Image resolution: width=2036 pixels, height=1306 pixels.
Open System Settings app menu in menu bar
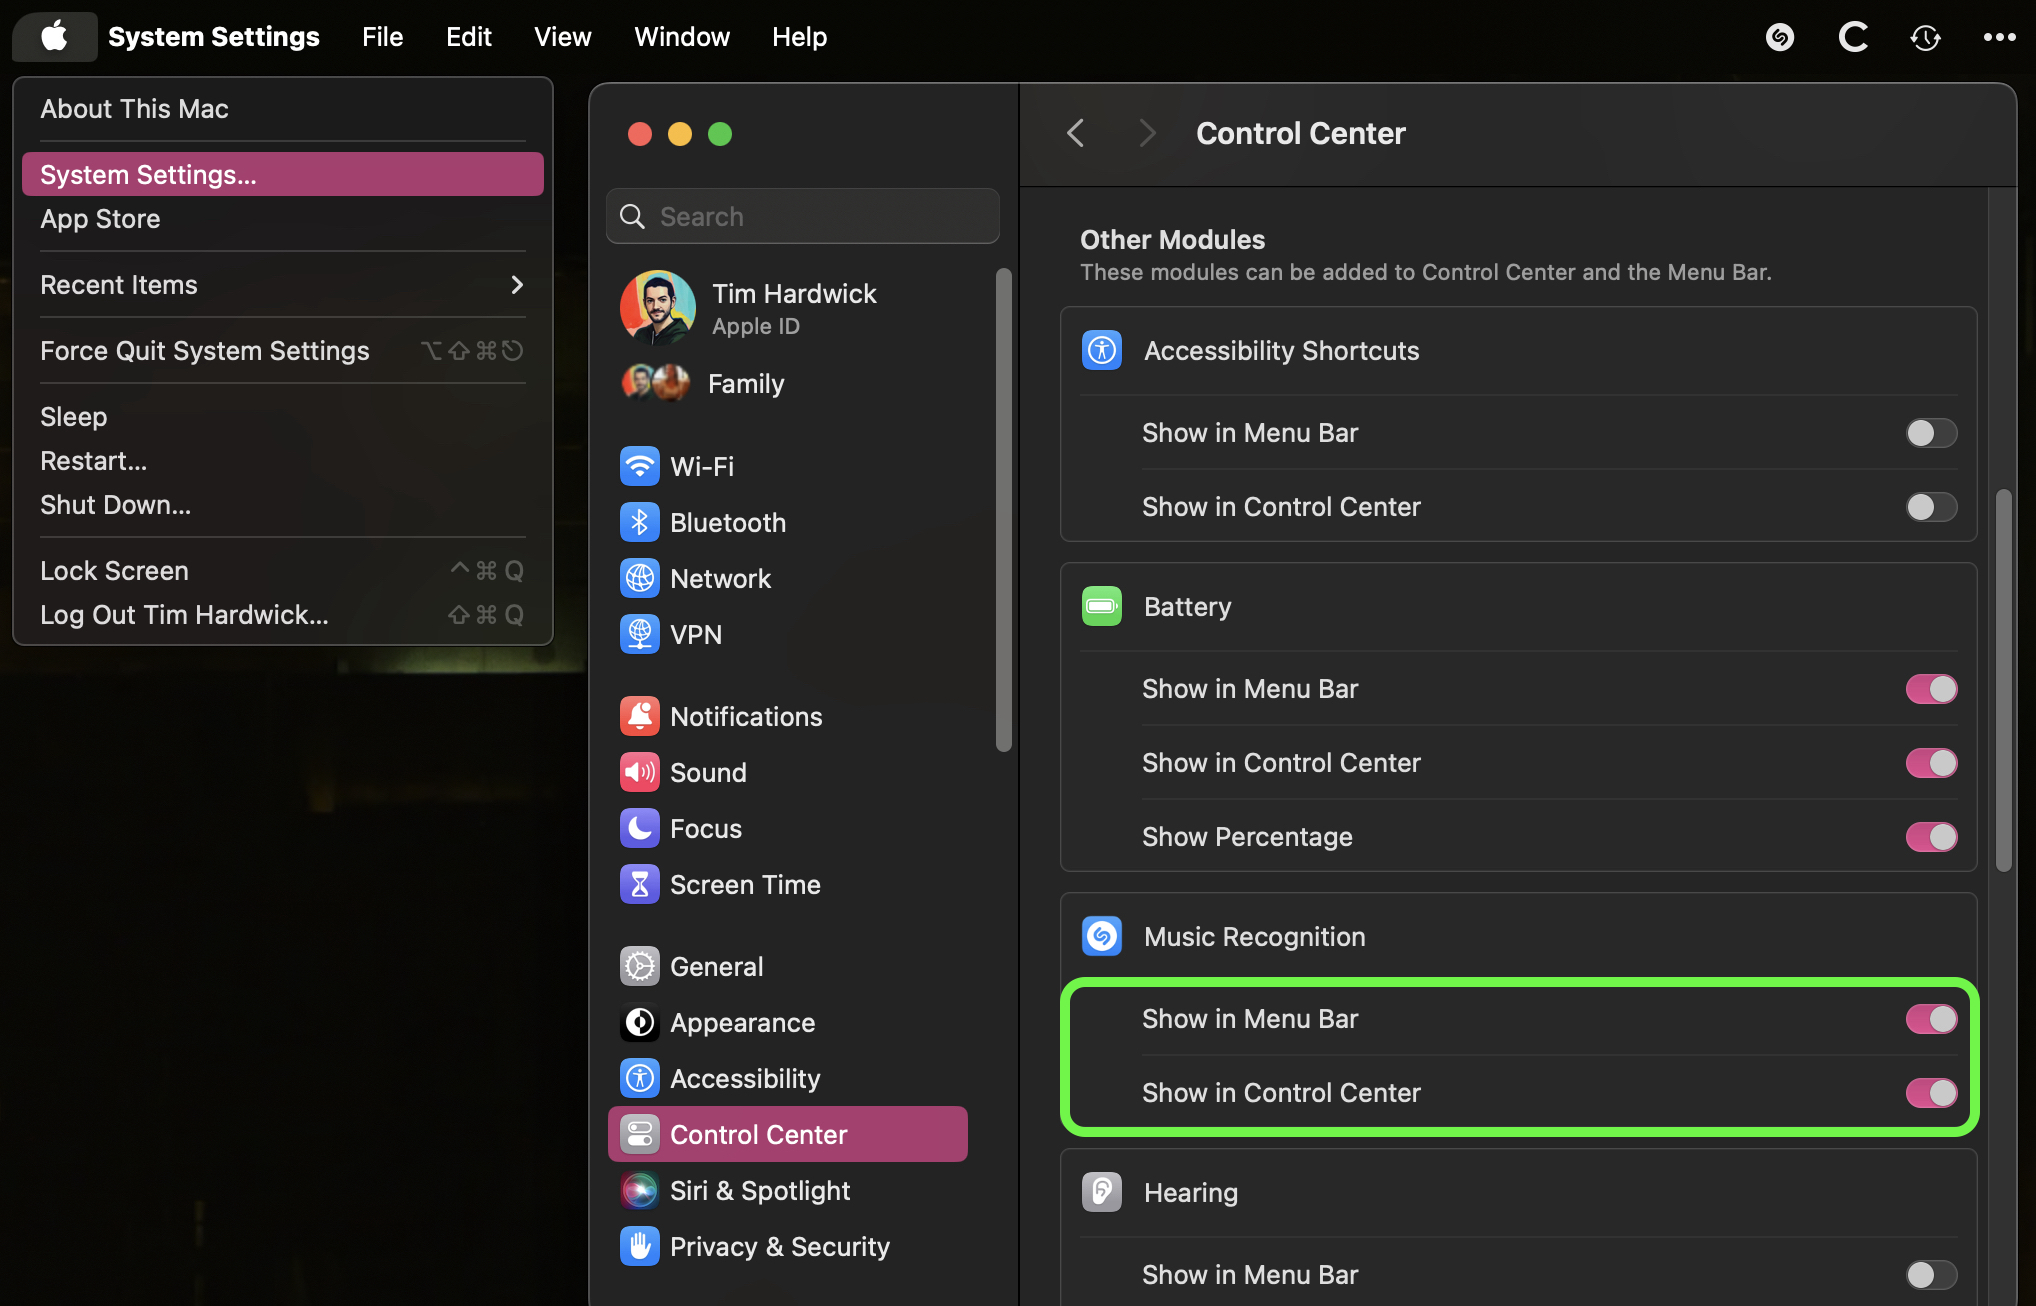point(214,37)
